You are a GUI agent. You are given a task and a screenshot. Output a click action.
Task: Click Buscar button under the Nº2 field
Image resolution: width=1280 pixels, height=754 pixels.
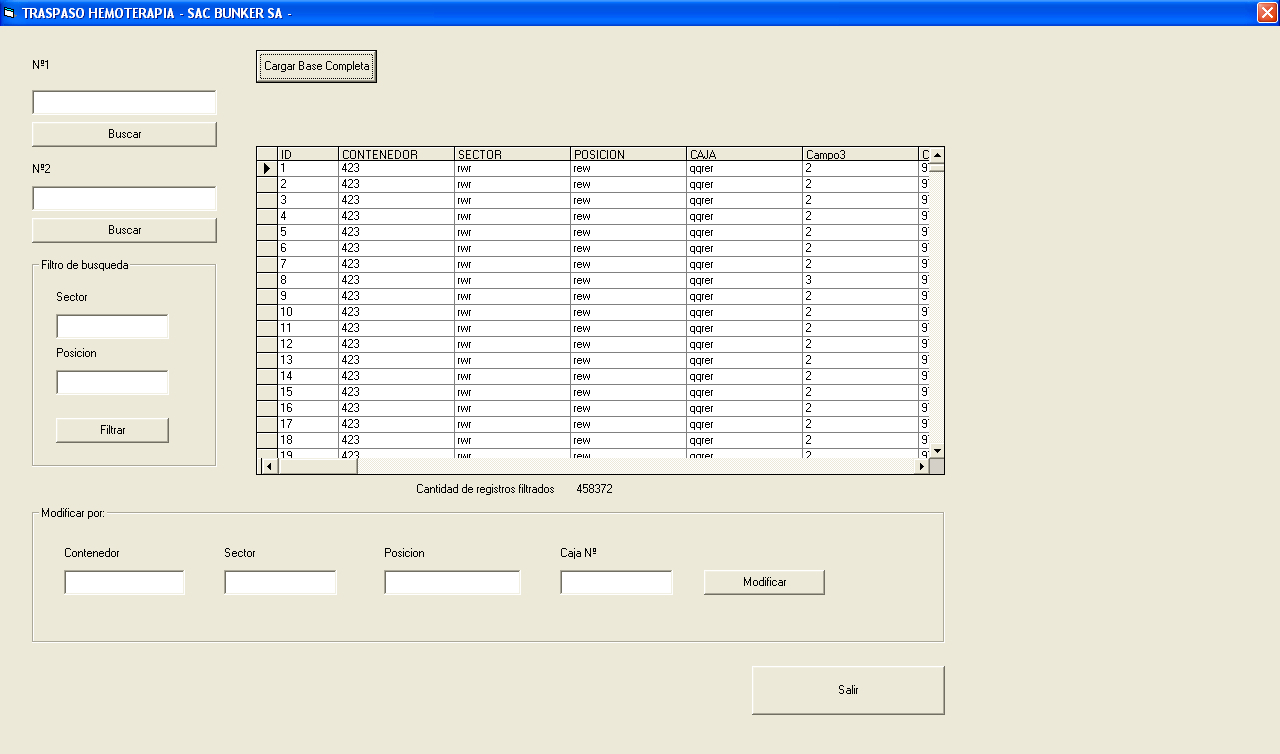tap(124, 230)
